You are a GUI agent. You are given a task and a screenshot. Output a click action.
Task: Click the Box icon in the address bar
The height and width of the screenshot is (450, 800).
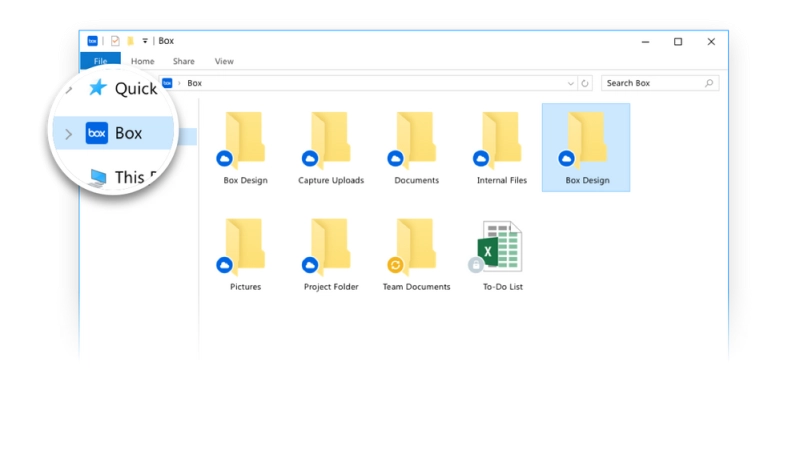click(167, 83)
